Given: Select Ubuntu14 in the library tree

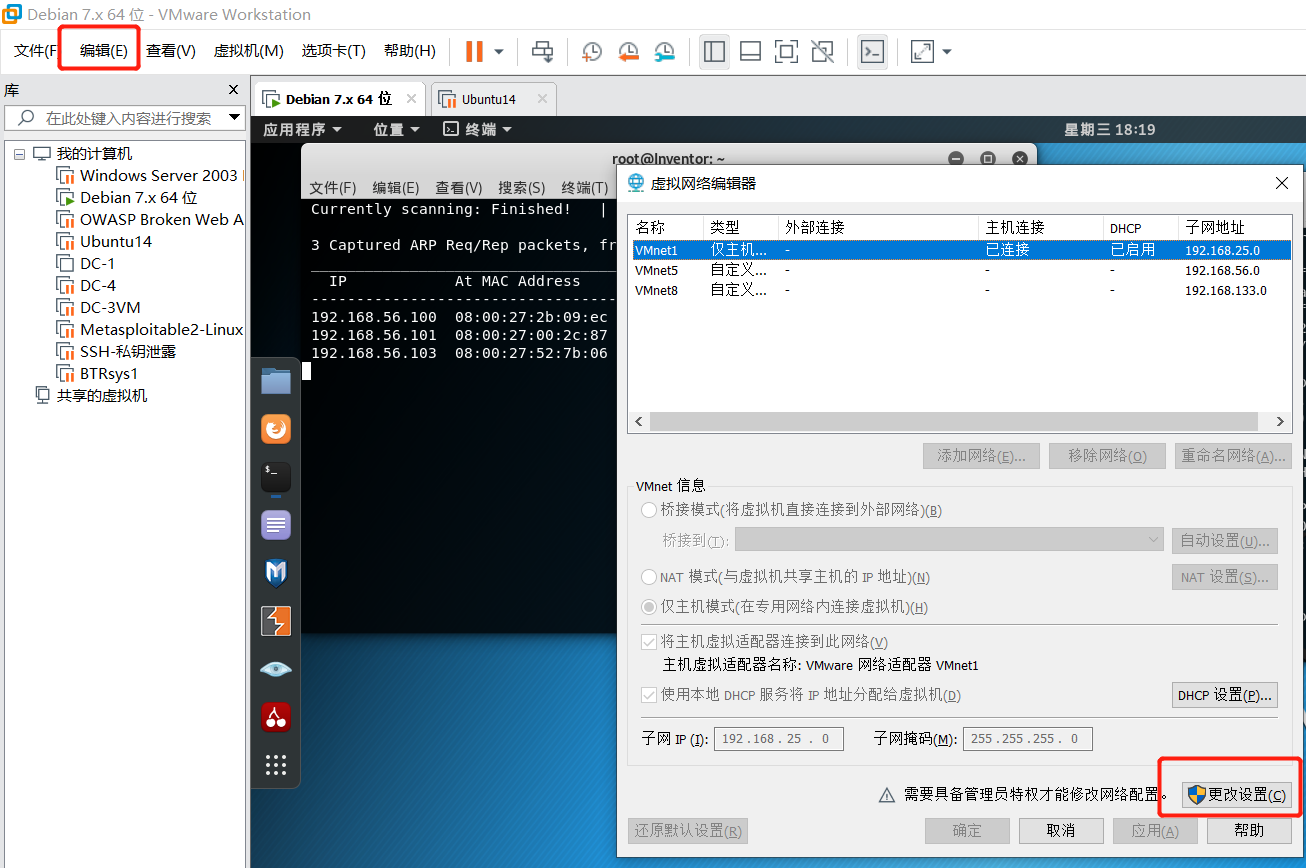Looking at the screenshot, I should [105, 242].
